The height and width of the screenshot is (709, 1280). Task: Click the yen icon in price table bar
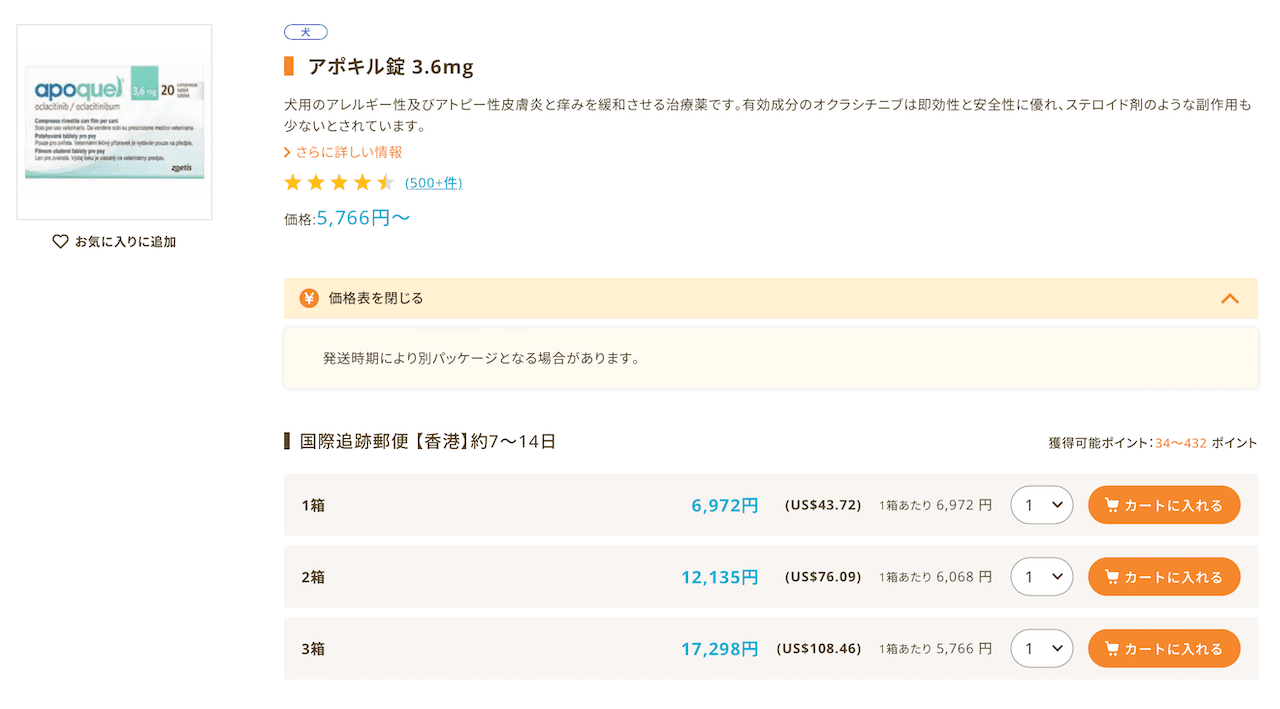(x=309, y=298)
